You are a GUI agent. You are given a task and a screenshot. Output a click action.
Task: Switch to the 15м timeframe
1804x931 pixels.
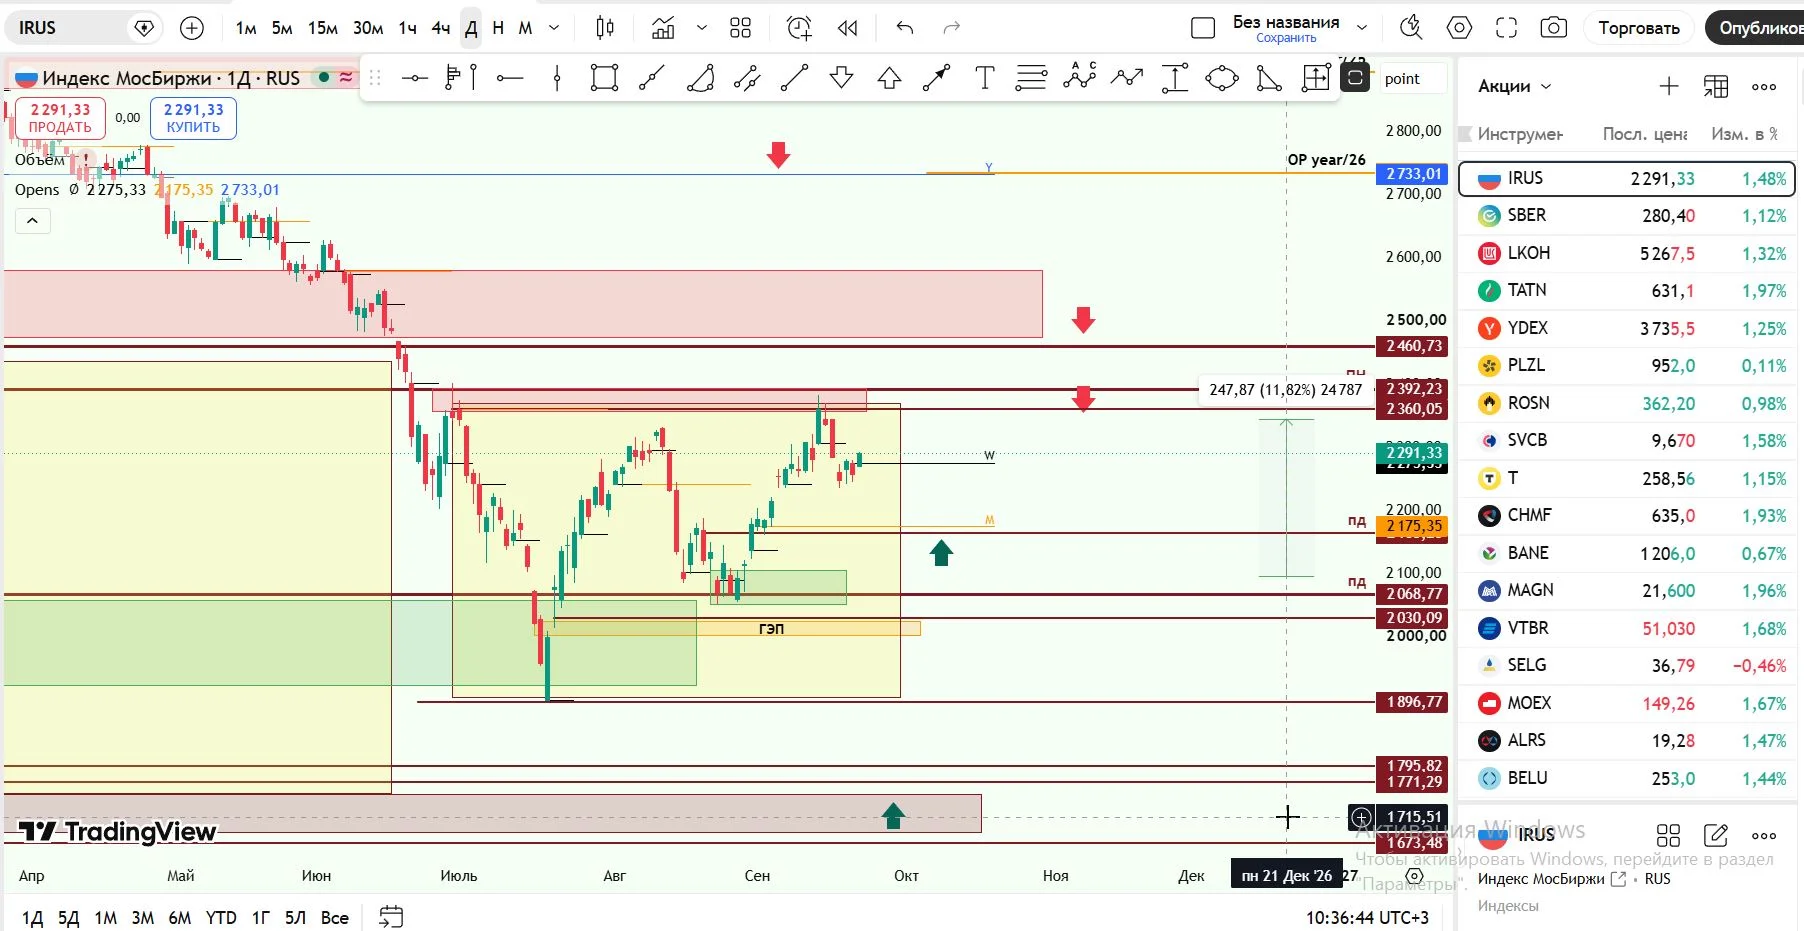(323, 28)
